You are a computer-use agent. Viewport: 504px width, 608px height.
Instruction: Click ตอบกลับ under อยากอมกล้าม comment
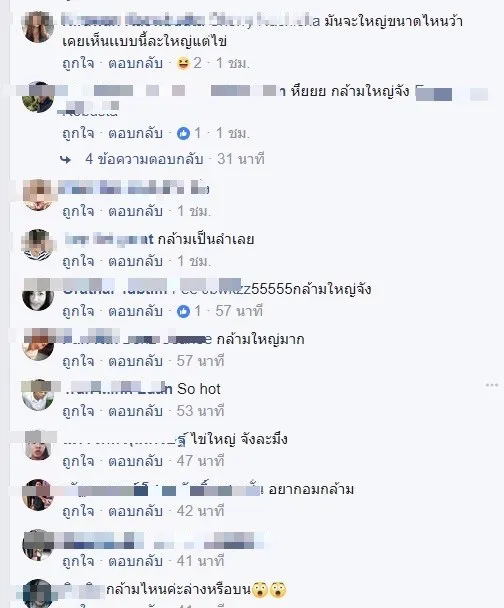coord(135,511)
